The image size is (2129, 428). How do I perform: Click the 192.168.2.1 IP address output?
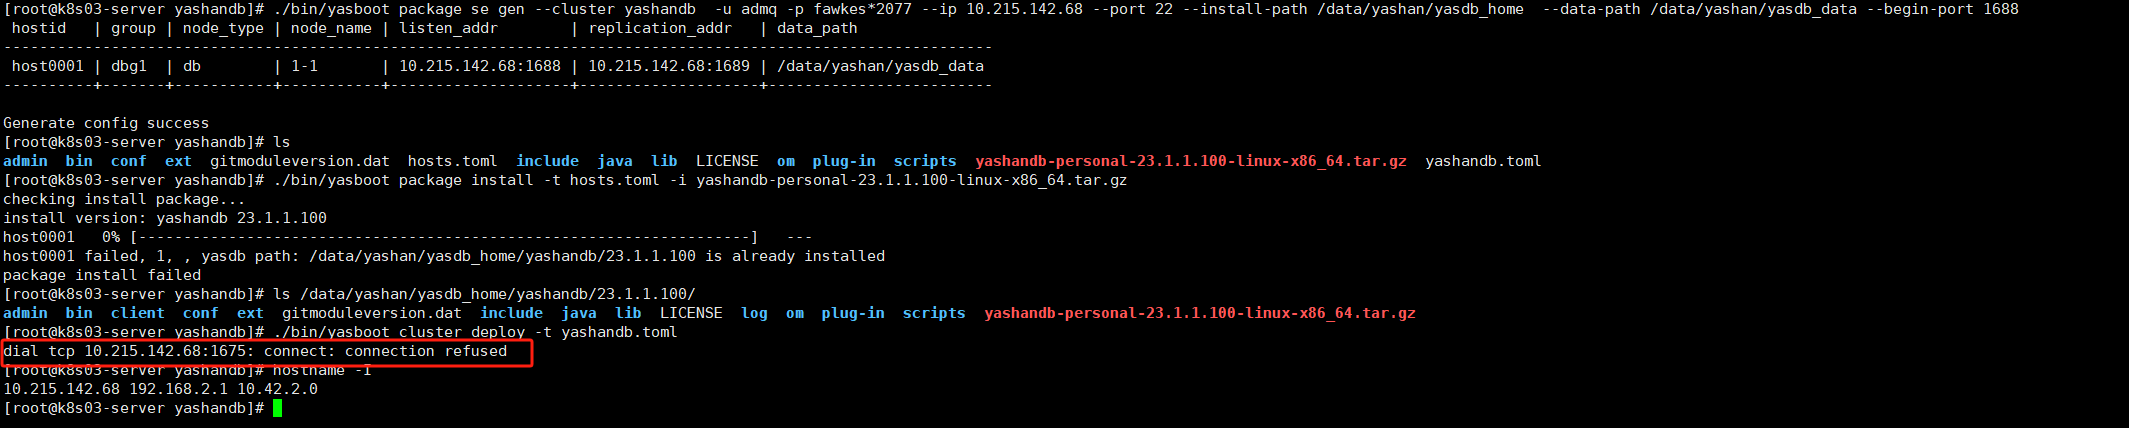(x=178, y=389)
